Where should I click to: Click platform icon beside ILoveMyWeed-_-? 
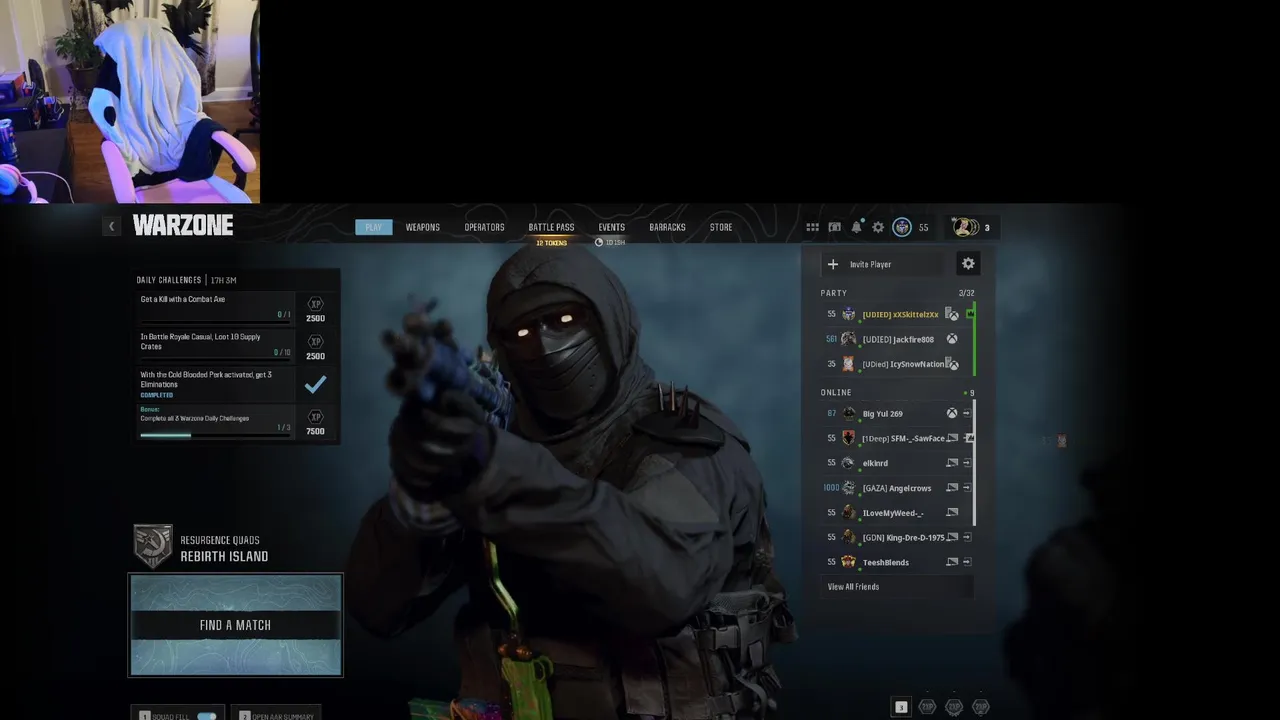point(952,513)
